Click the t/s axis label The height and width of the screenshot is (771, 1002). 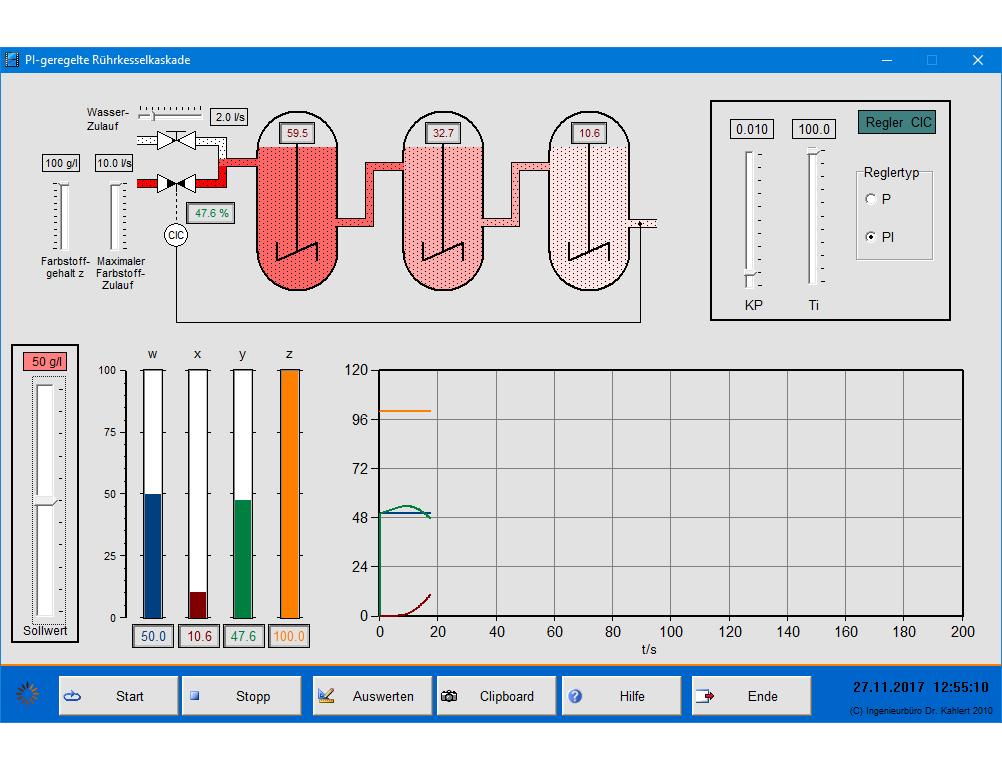pos(649,650)
